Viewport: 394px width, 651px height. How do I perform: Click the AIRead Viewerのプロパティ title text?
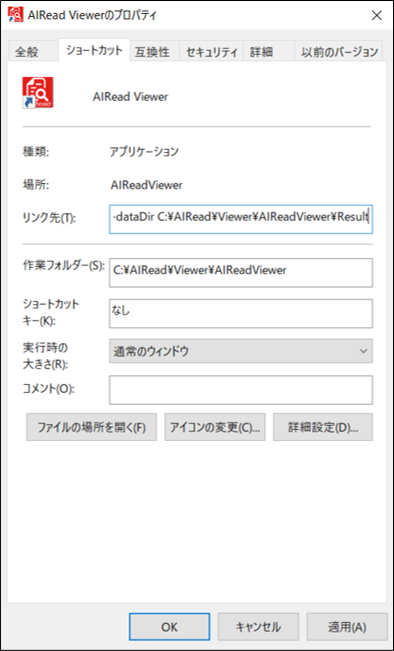pyautogui.click(x=92, y=16)
